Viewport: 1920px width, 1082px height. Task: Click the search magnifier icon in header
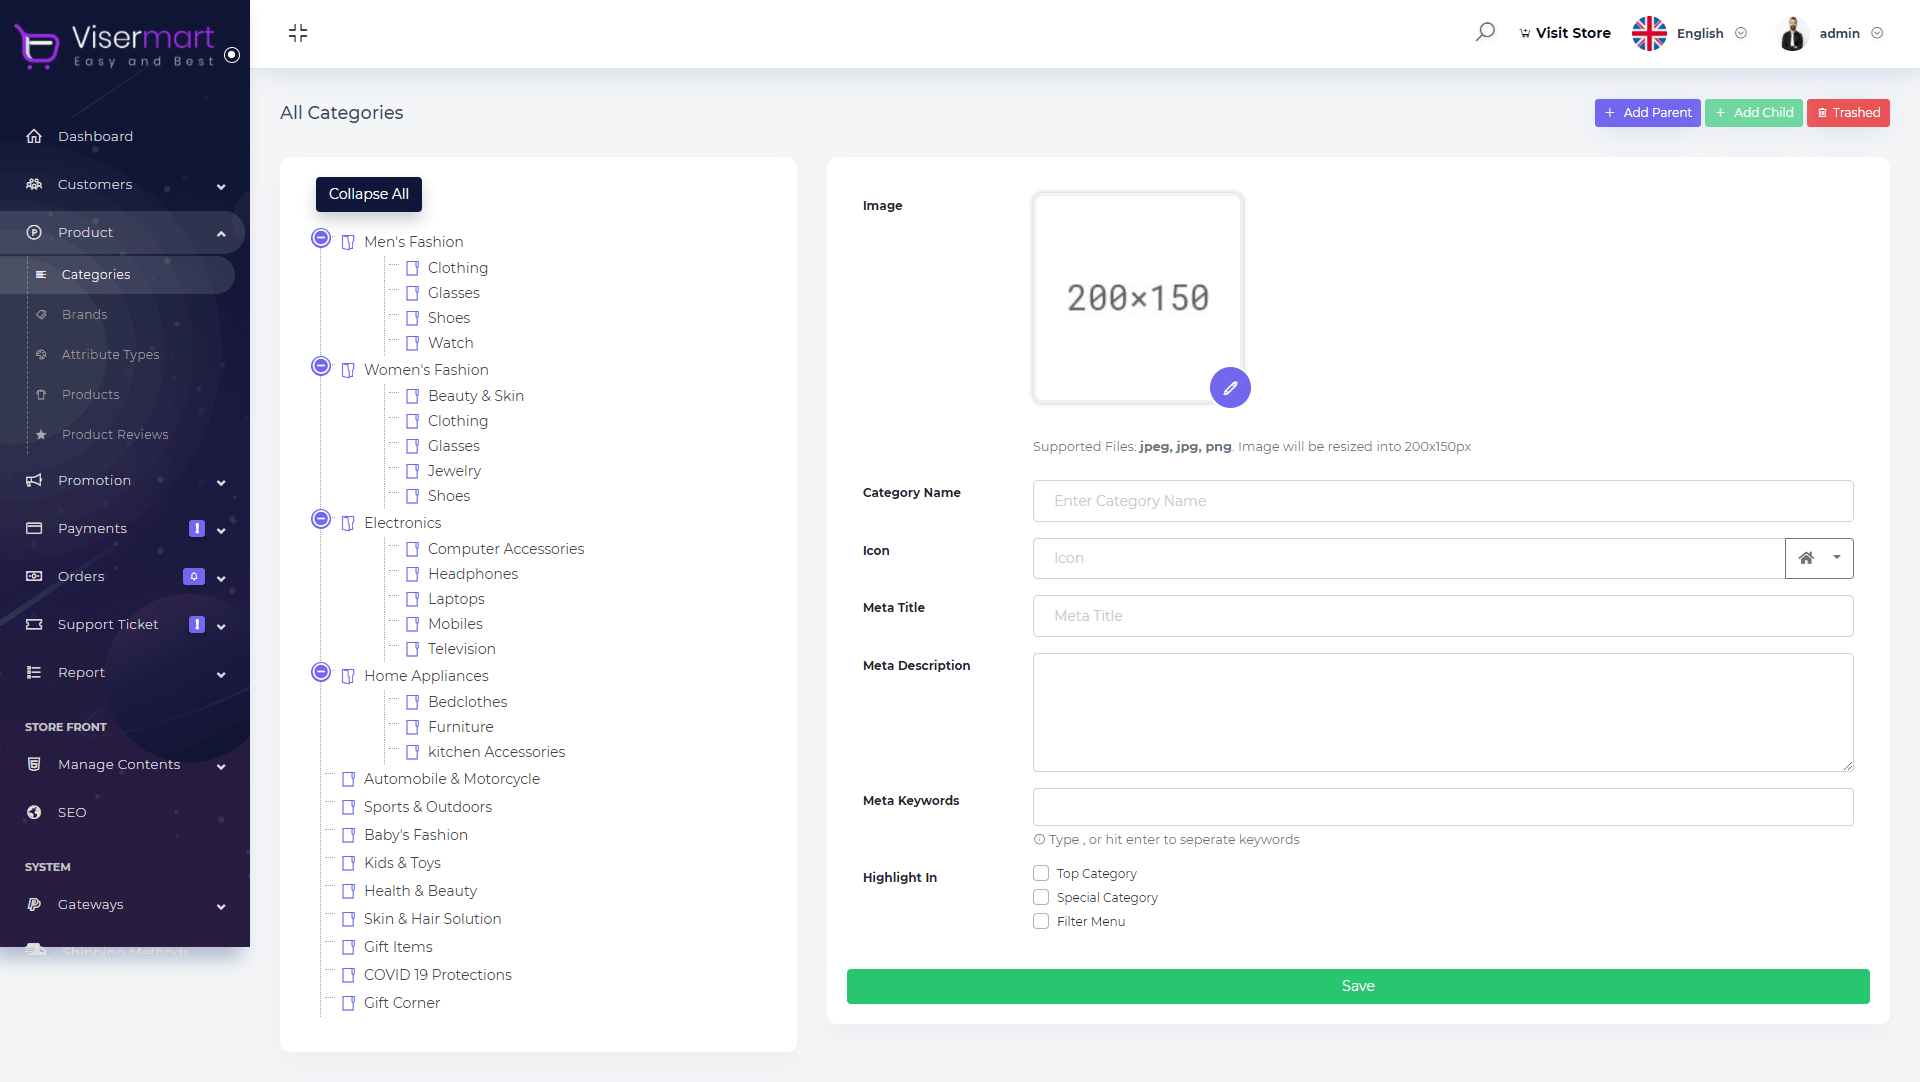point(1485,32)
